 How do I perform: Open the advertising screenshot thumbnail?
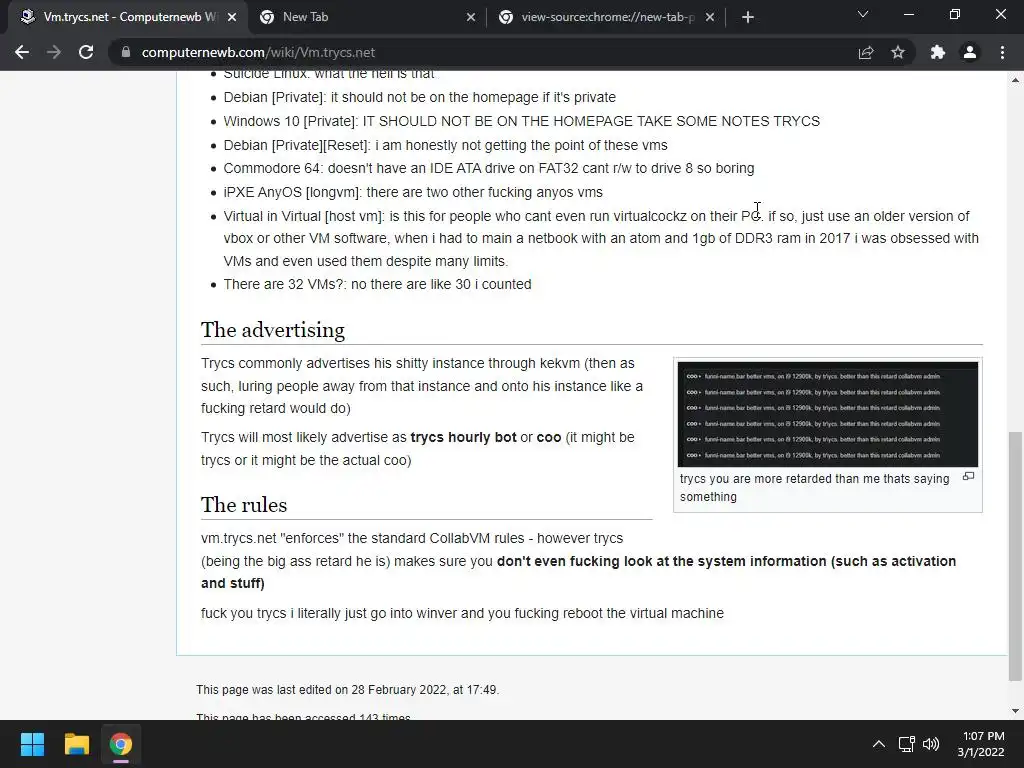point(827,414)
